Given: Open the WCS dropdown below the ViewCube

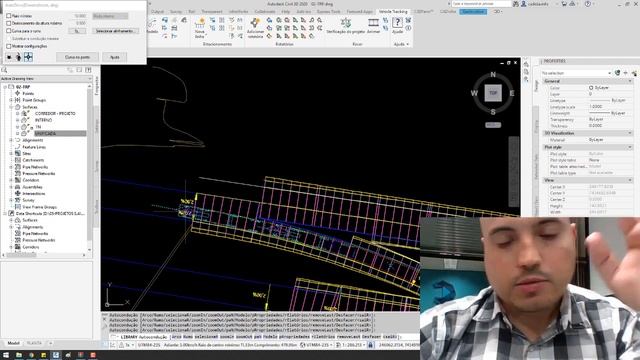Looking at the screenshot, I should click(493, 125).
